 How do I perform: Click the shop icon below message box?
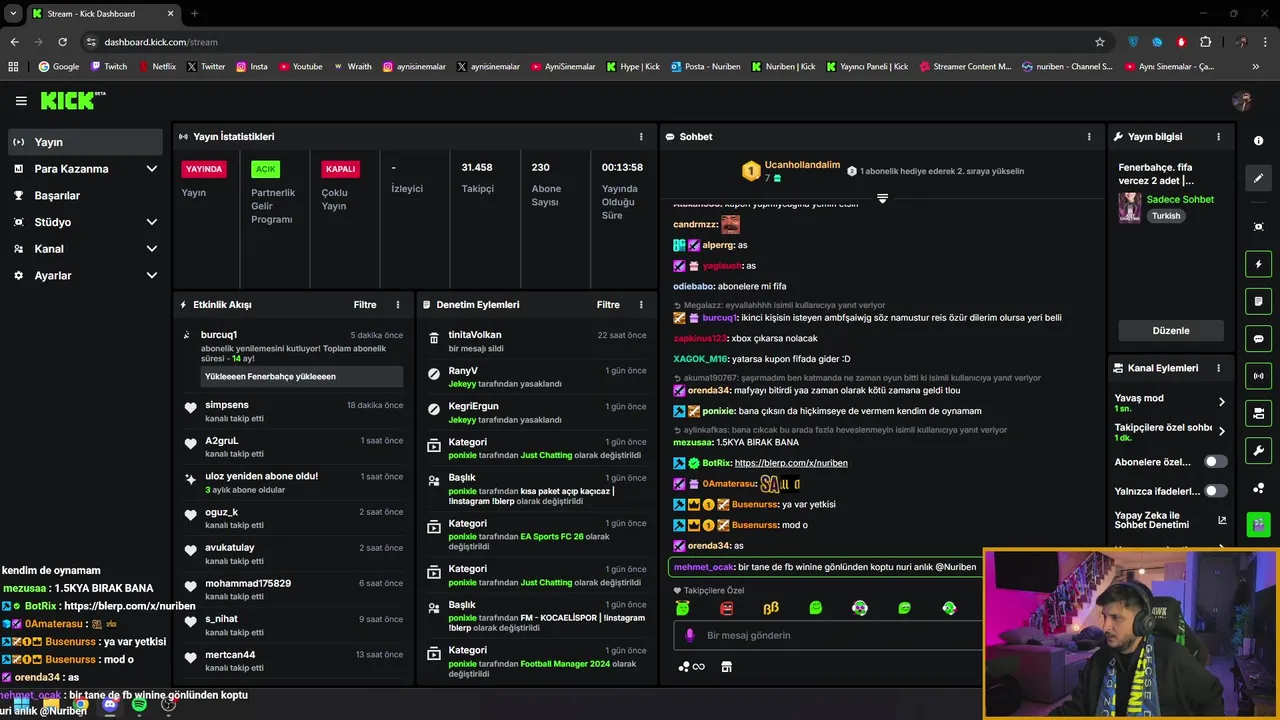[726, 667]
